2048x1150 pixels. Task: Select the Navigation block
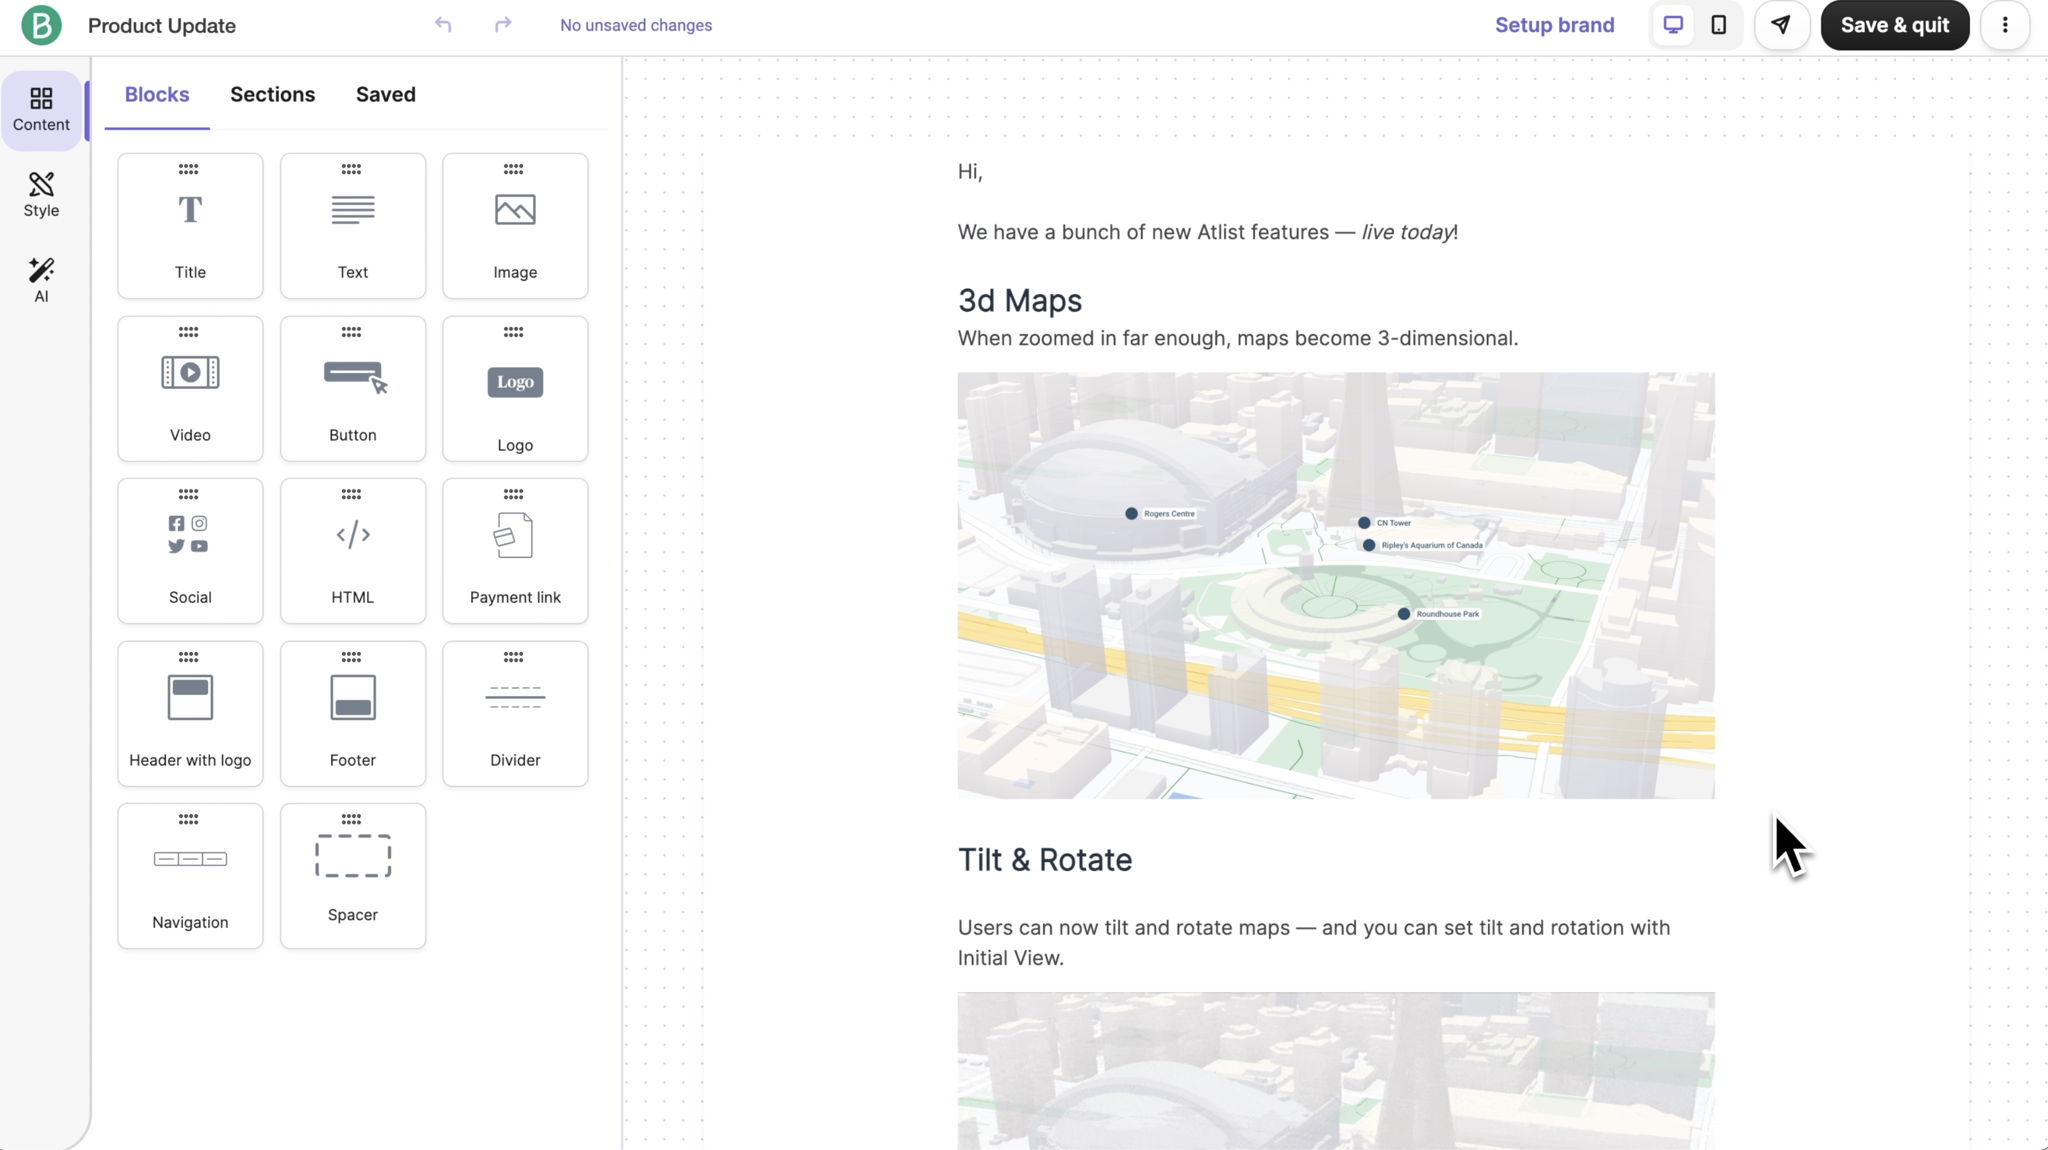pyautogui.click(x=190, y=876)
